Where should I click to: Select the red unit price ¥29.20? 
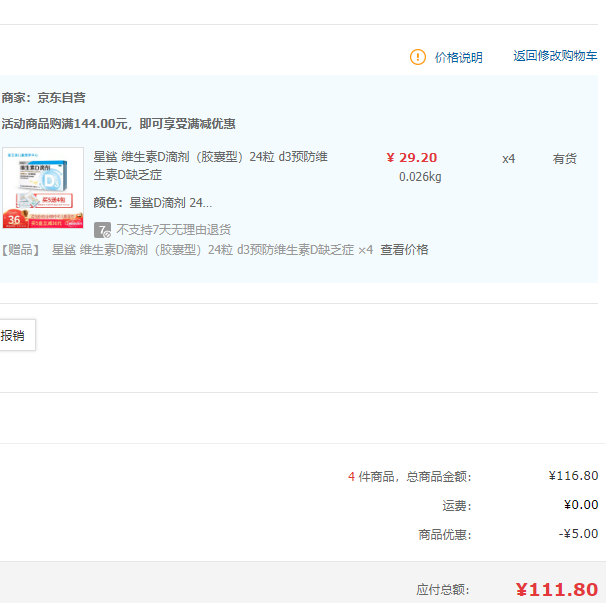point(412,158)
